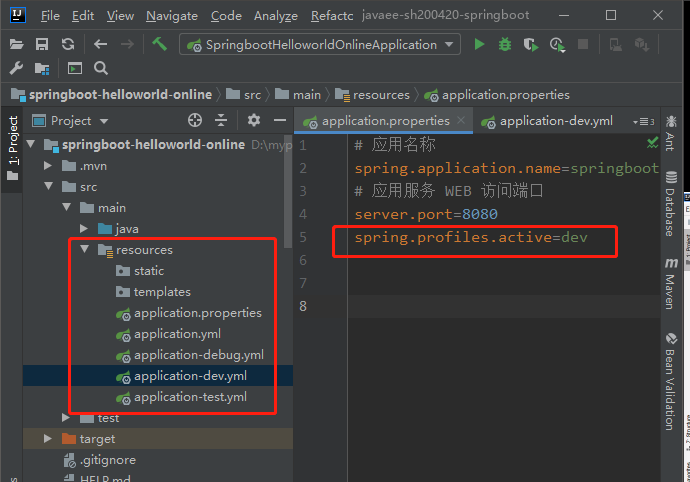
Task: Click the Open folder toolbar icon
Action: [x=16, y=44]
